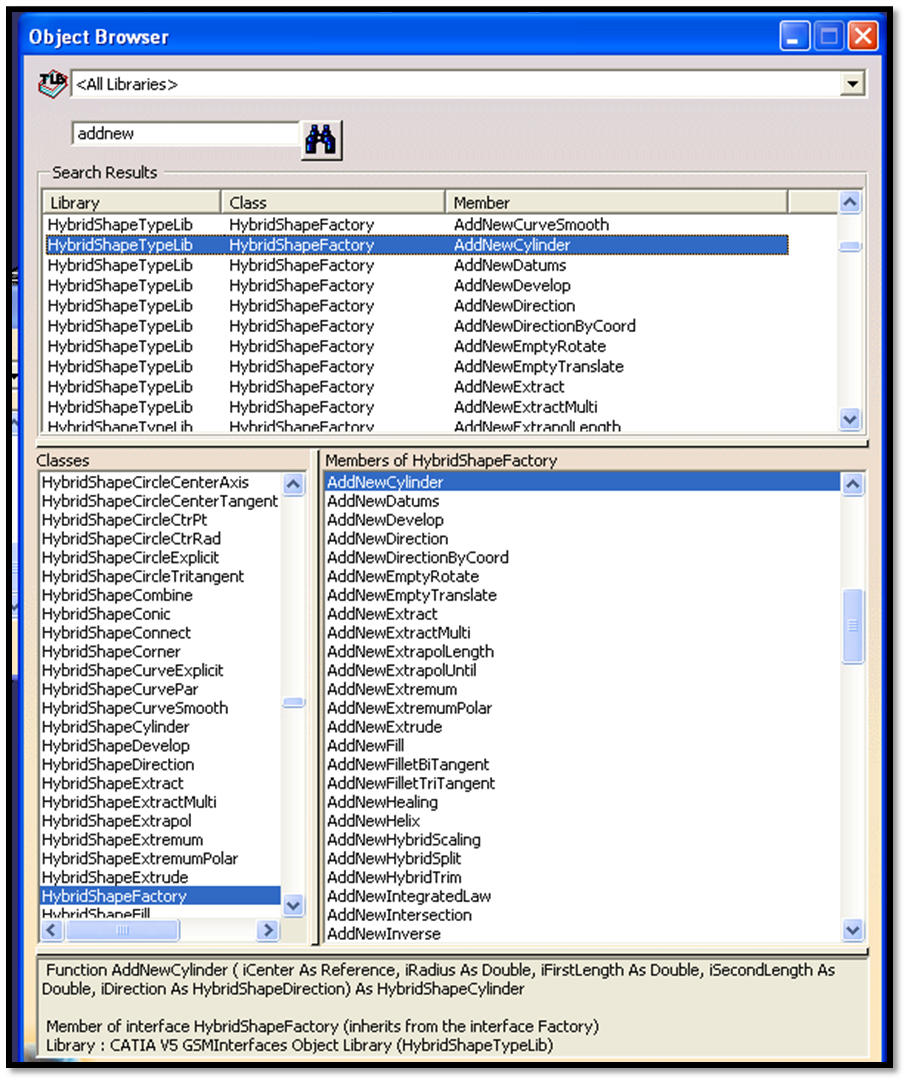Select AddNewCylinder in the Search Results list
907x1082 pixels.
click(x=417, y=245)
